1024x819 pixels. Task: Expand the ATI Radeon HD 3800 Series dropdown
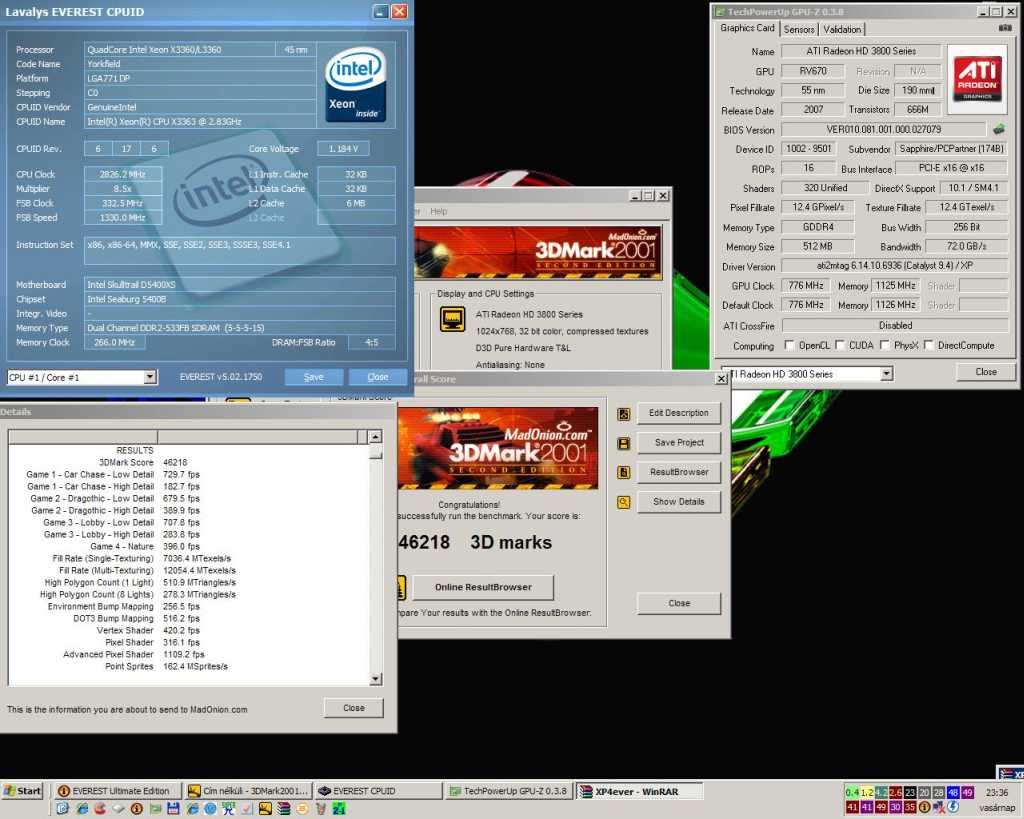point(886,373)
